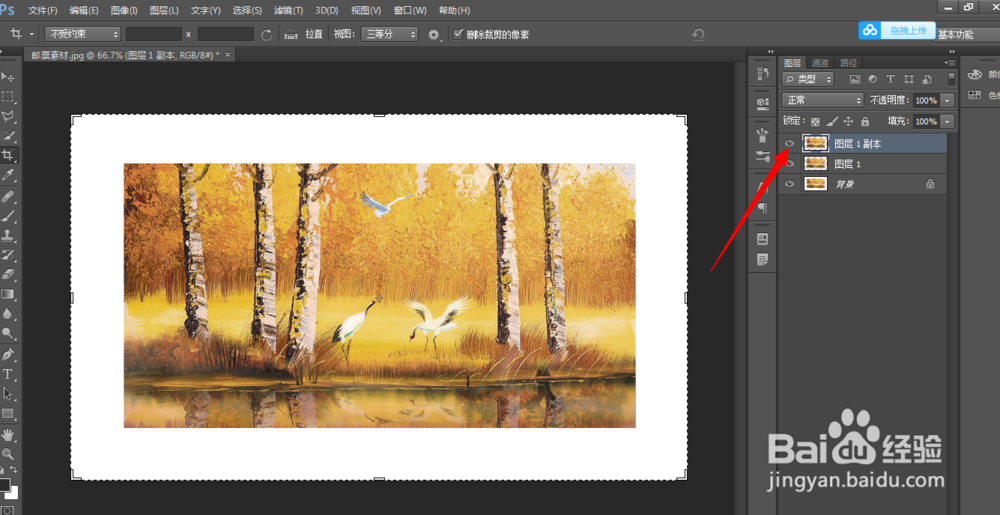Toggle 删除裁剪的像素 checkbox
Viewport: 1000px width, 515px height.
pyautogui.click(x=458, y=34)
